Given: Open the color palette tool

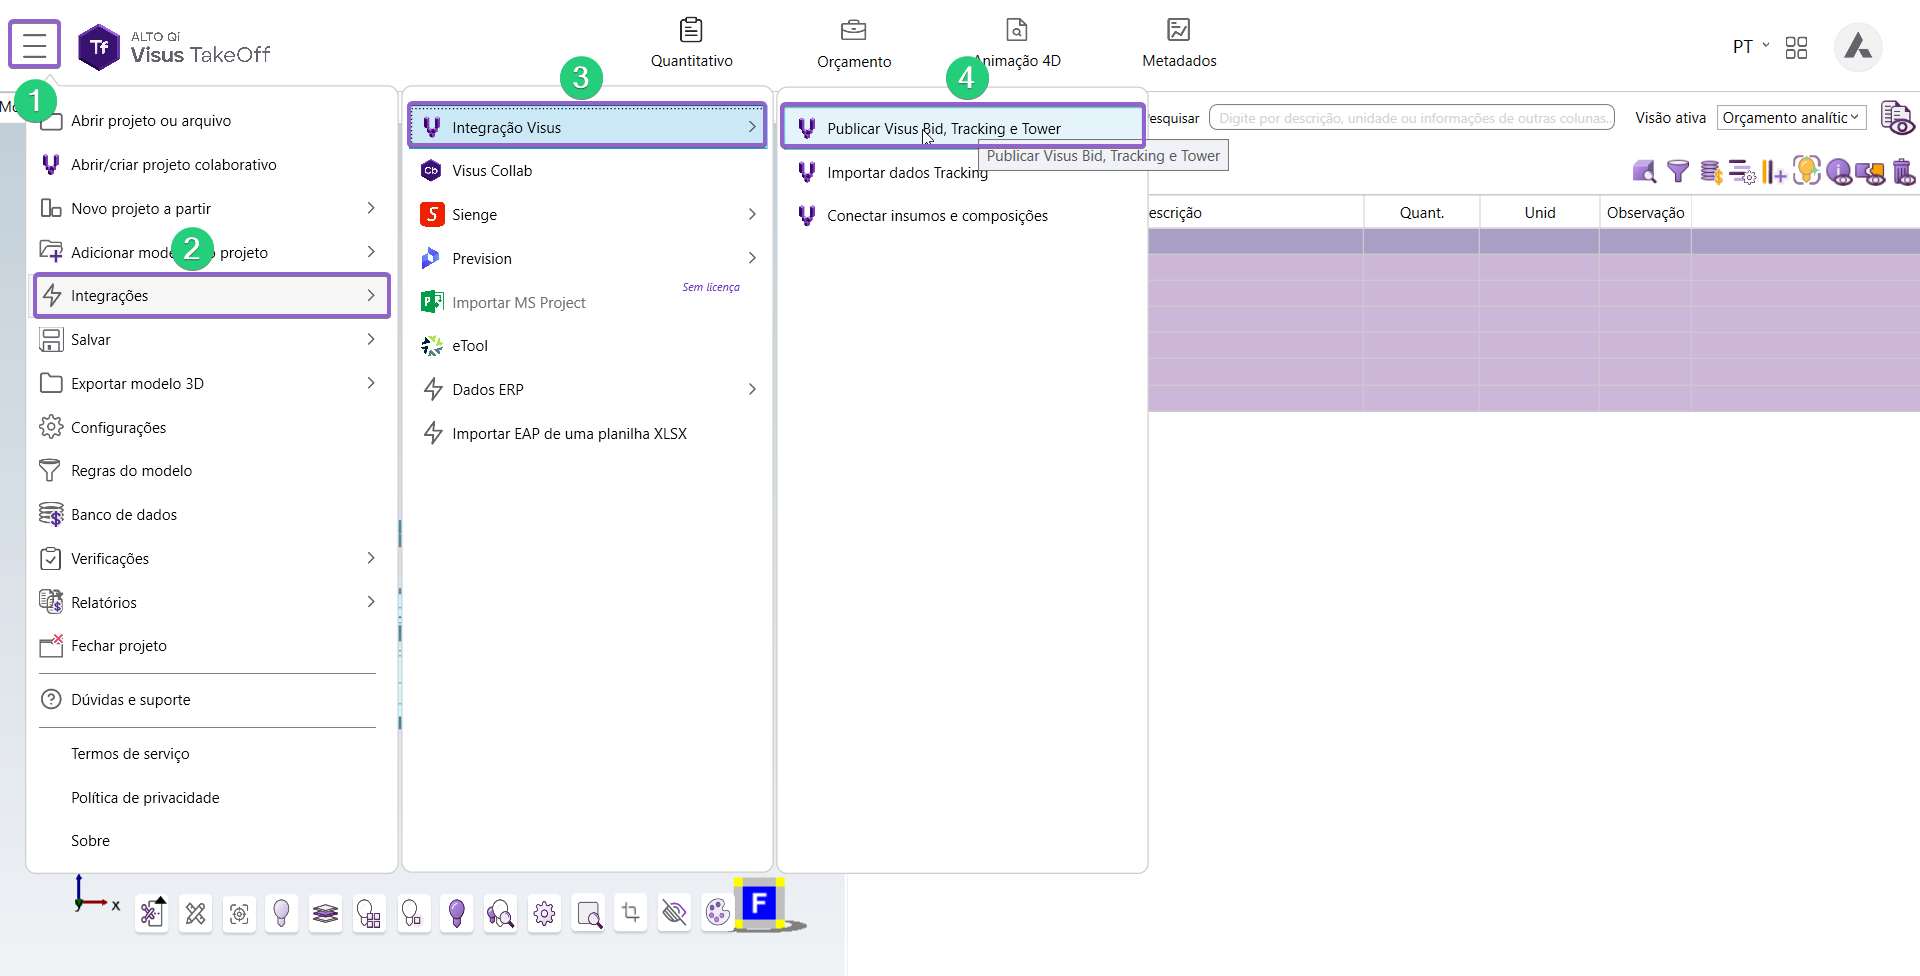Looking at the screenshot, I should point(717,912).
